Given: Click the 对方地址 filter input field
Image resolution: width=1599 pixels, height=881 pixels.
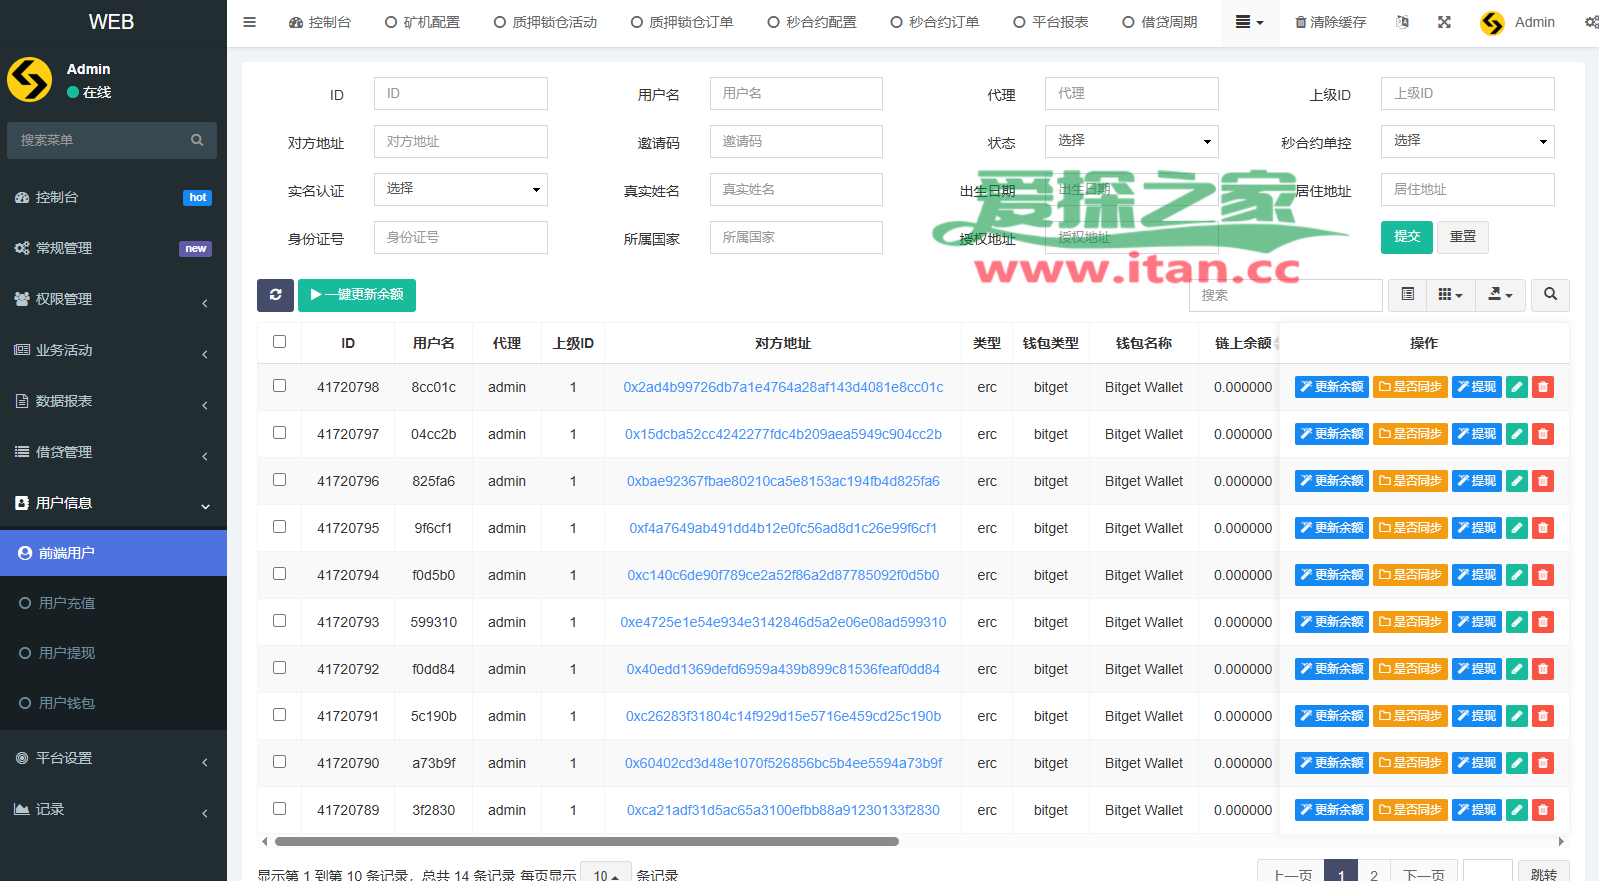Looking at the screenshot, I should (461, 141).
